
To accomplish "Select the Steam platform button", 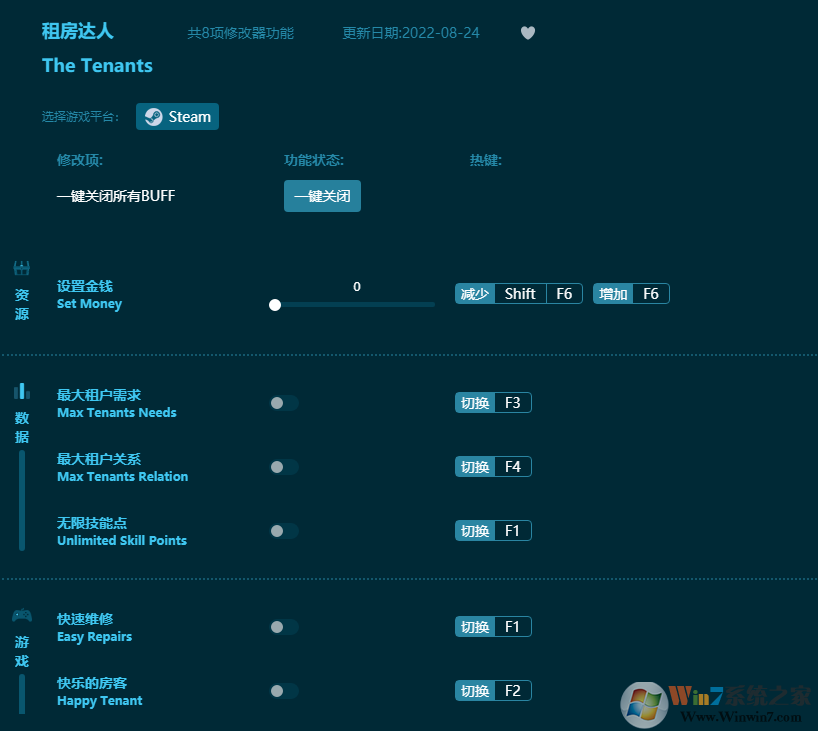I will click(x=177, y=116).
